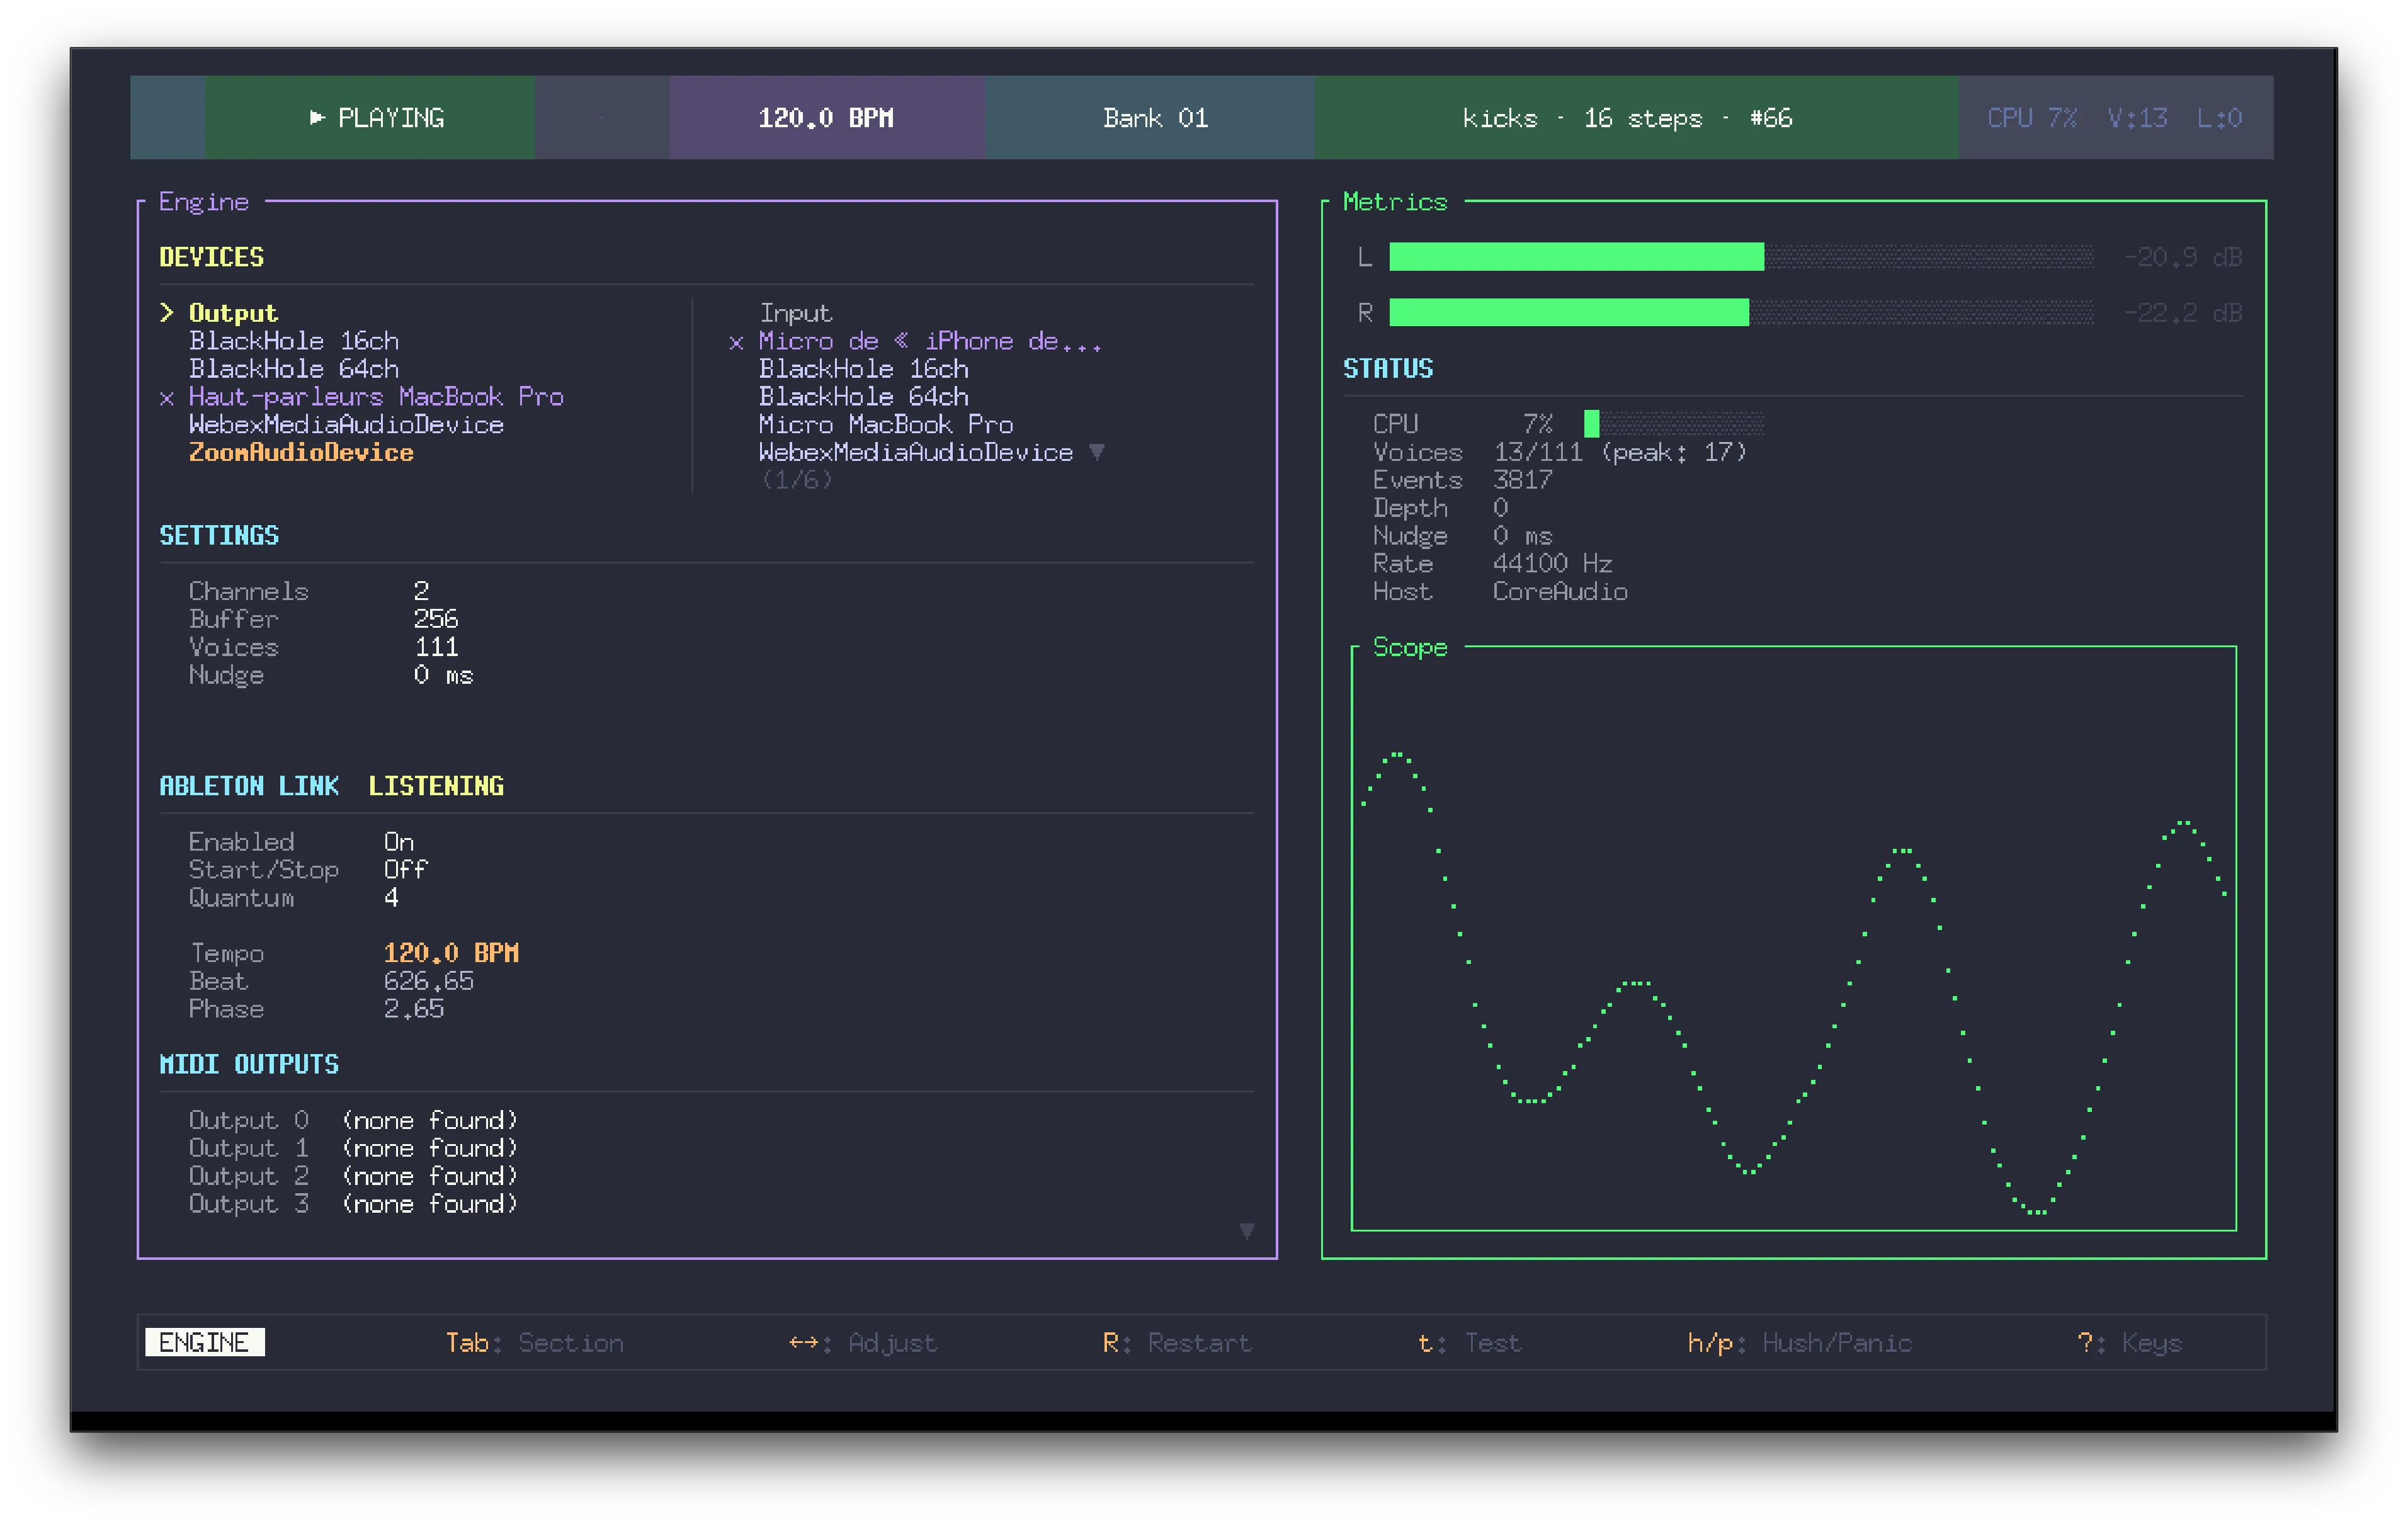Viewport: 2408px width, 1525px height.
Task: Select ZoomAudioDevice as output device
Action: (x=301, y=453)
